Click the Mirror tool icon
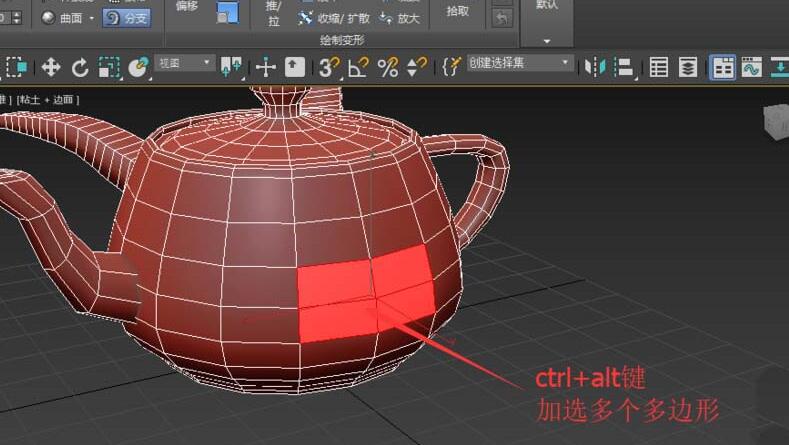Screen dimensions: 789x445 595,67
